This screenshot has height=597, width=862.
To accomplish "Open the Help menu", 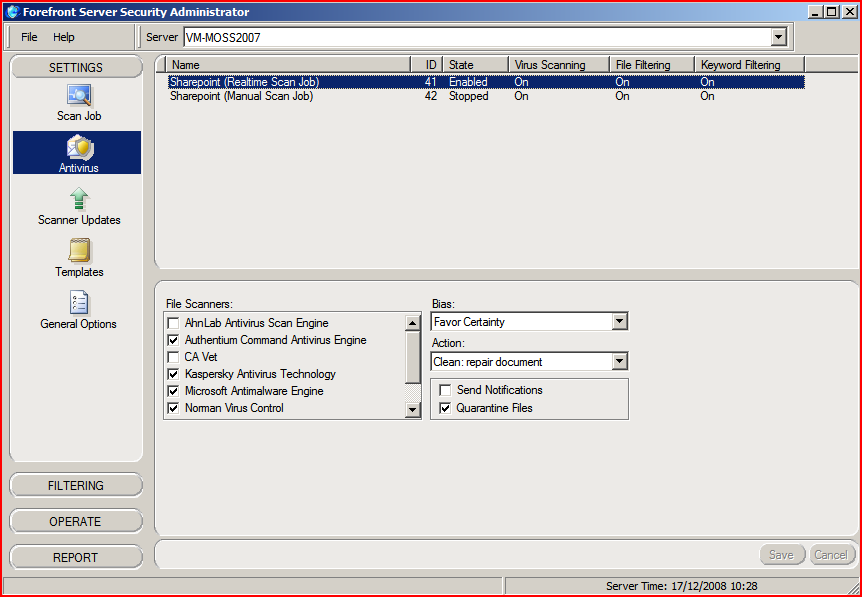I will (x=64, y=37).
